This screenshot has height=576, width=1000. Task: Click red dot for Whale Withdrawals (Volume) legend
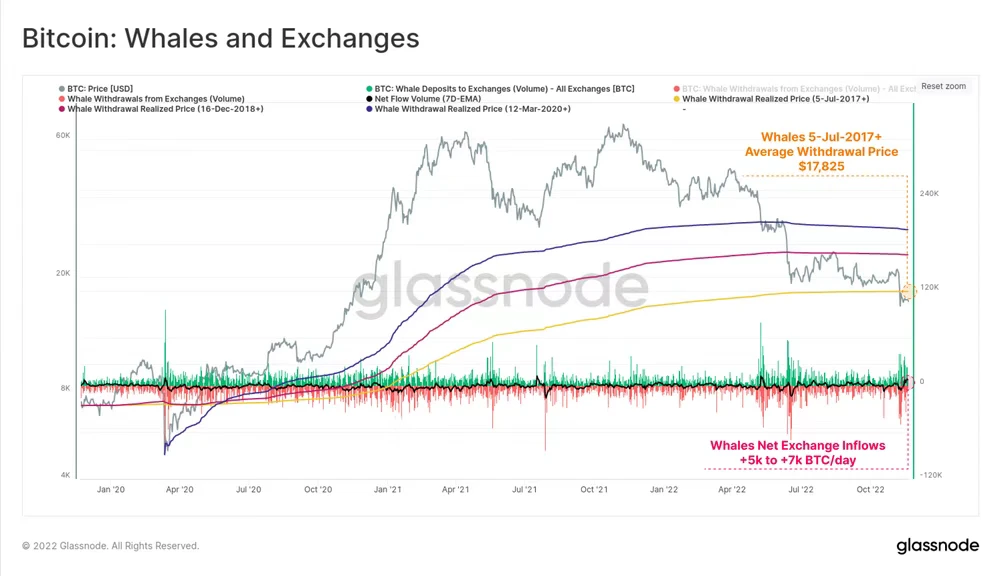[62, 99]
